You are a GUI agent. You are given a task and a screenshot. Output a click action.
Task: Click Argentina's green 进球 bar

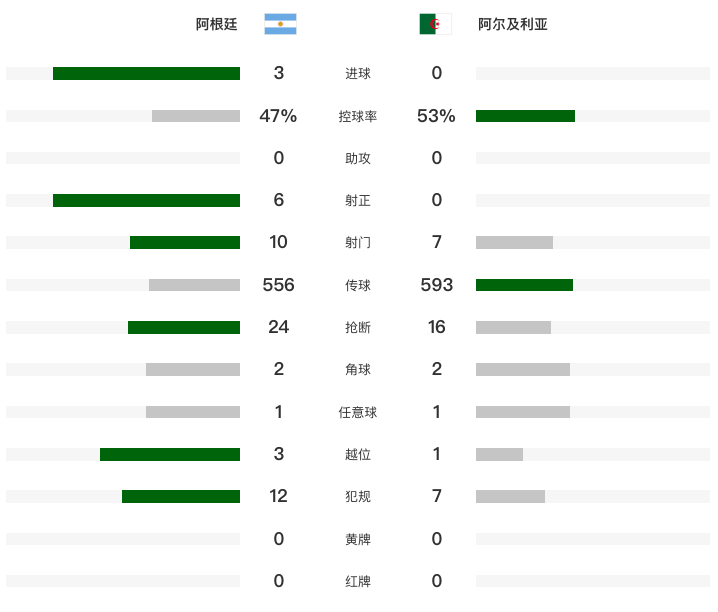pos(147,73)
